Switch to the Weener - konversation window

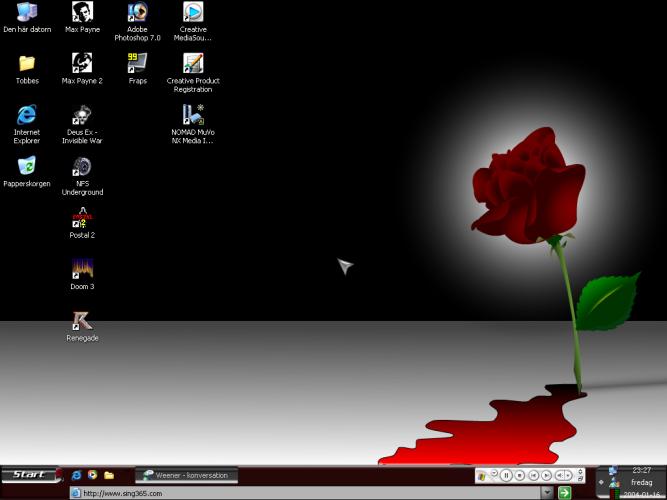[187, 475]
